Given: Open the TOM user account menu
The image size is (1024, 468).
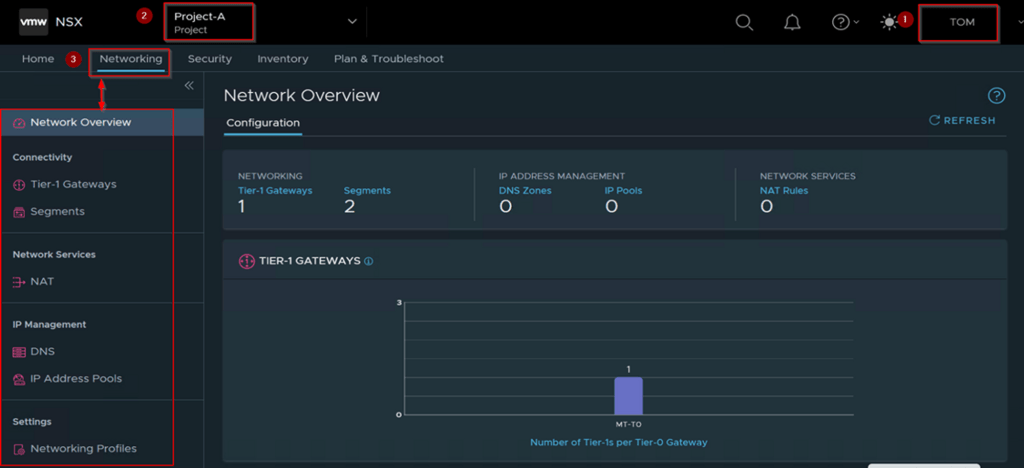Looking at the screenshot, I should (961, 22).
